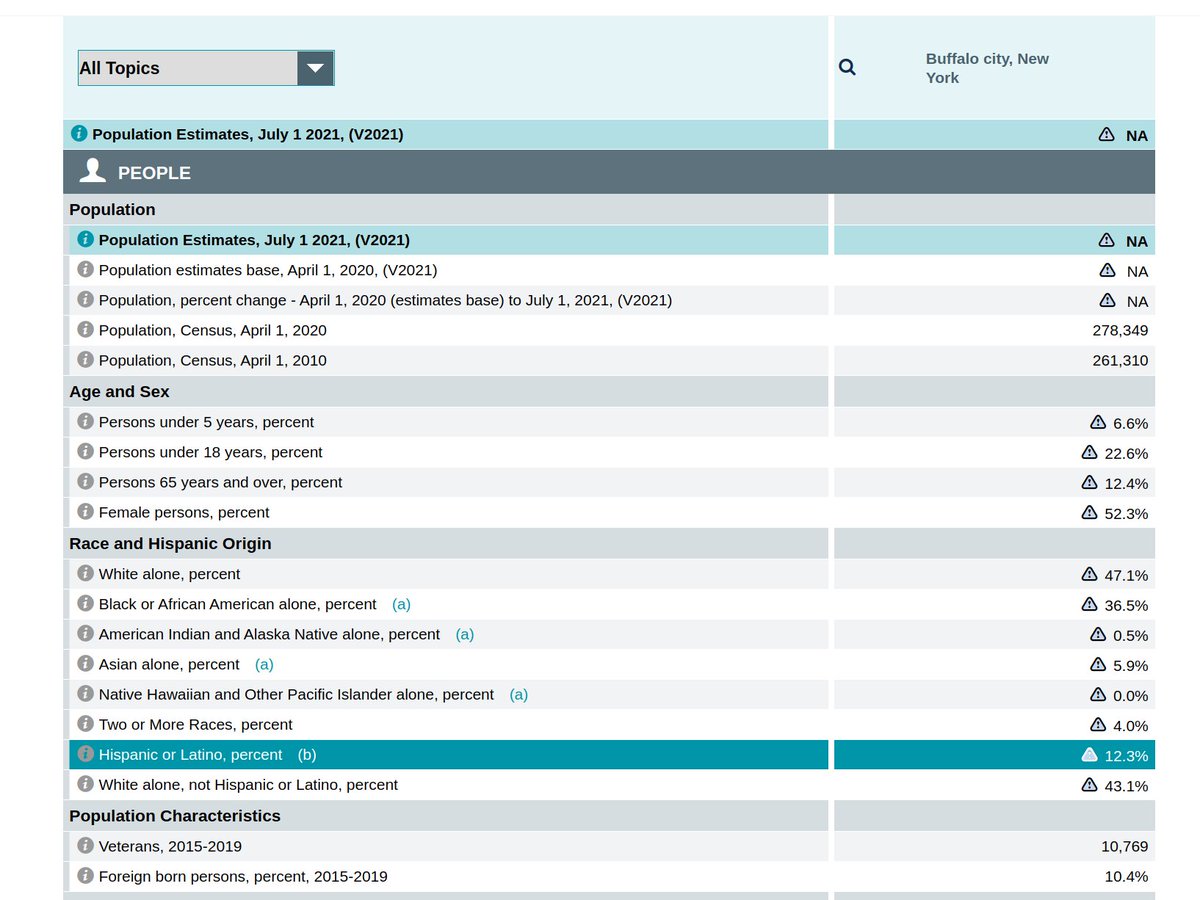1200x900 pixels.
Task: Click the 10,769 veterans value
Action: coord(1125,846)
